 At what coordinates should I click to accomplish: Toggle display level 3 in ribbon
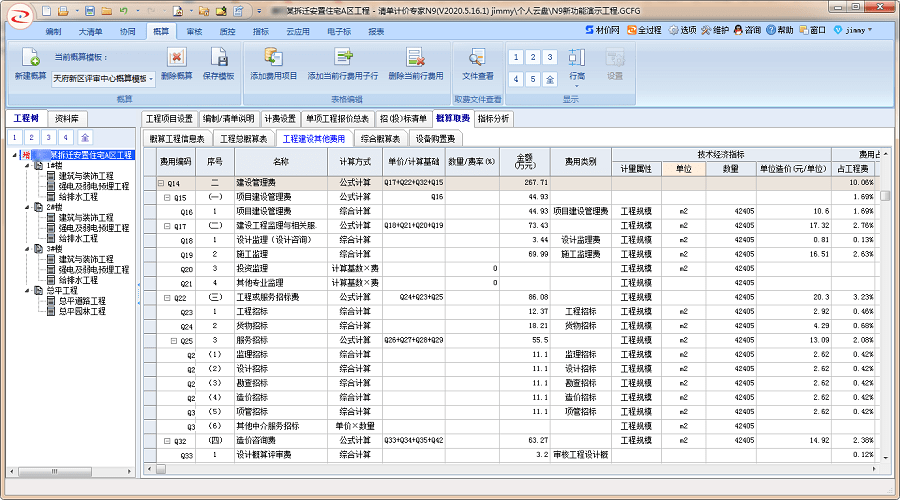click(550, 57)
